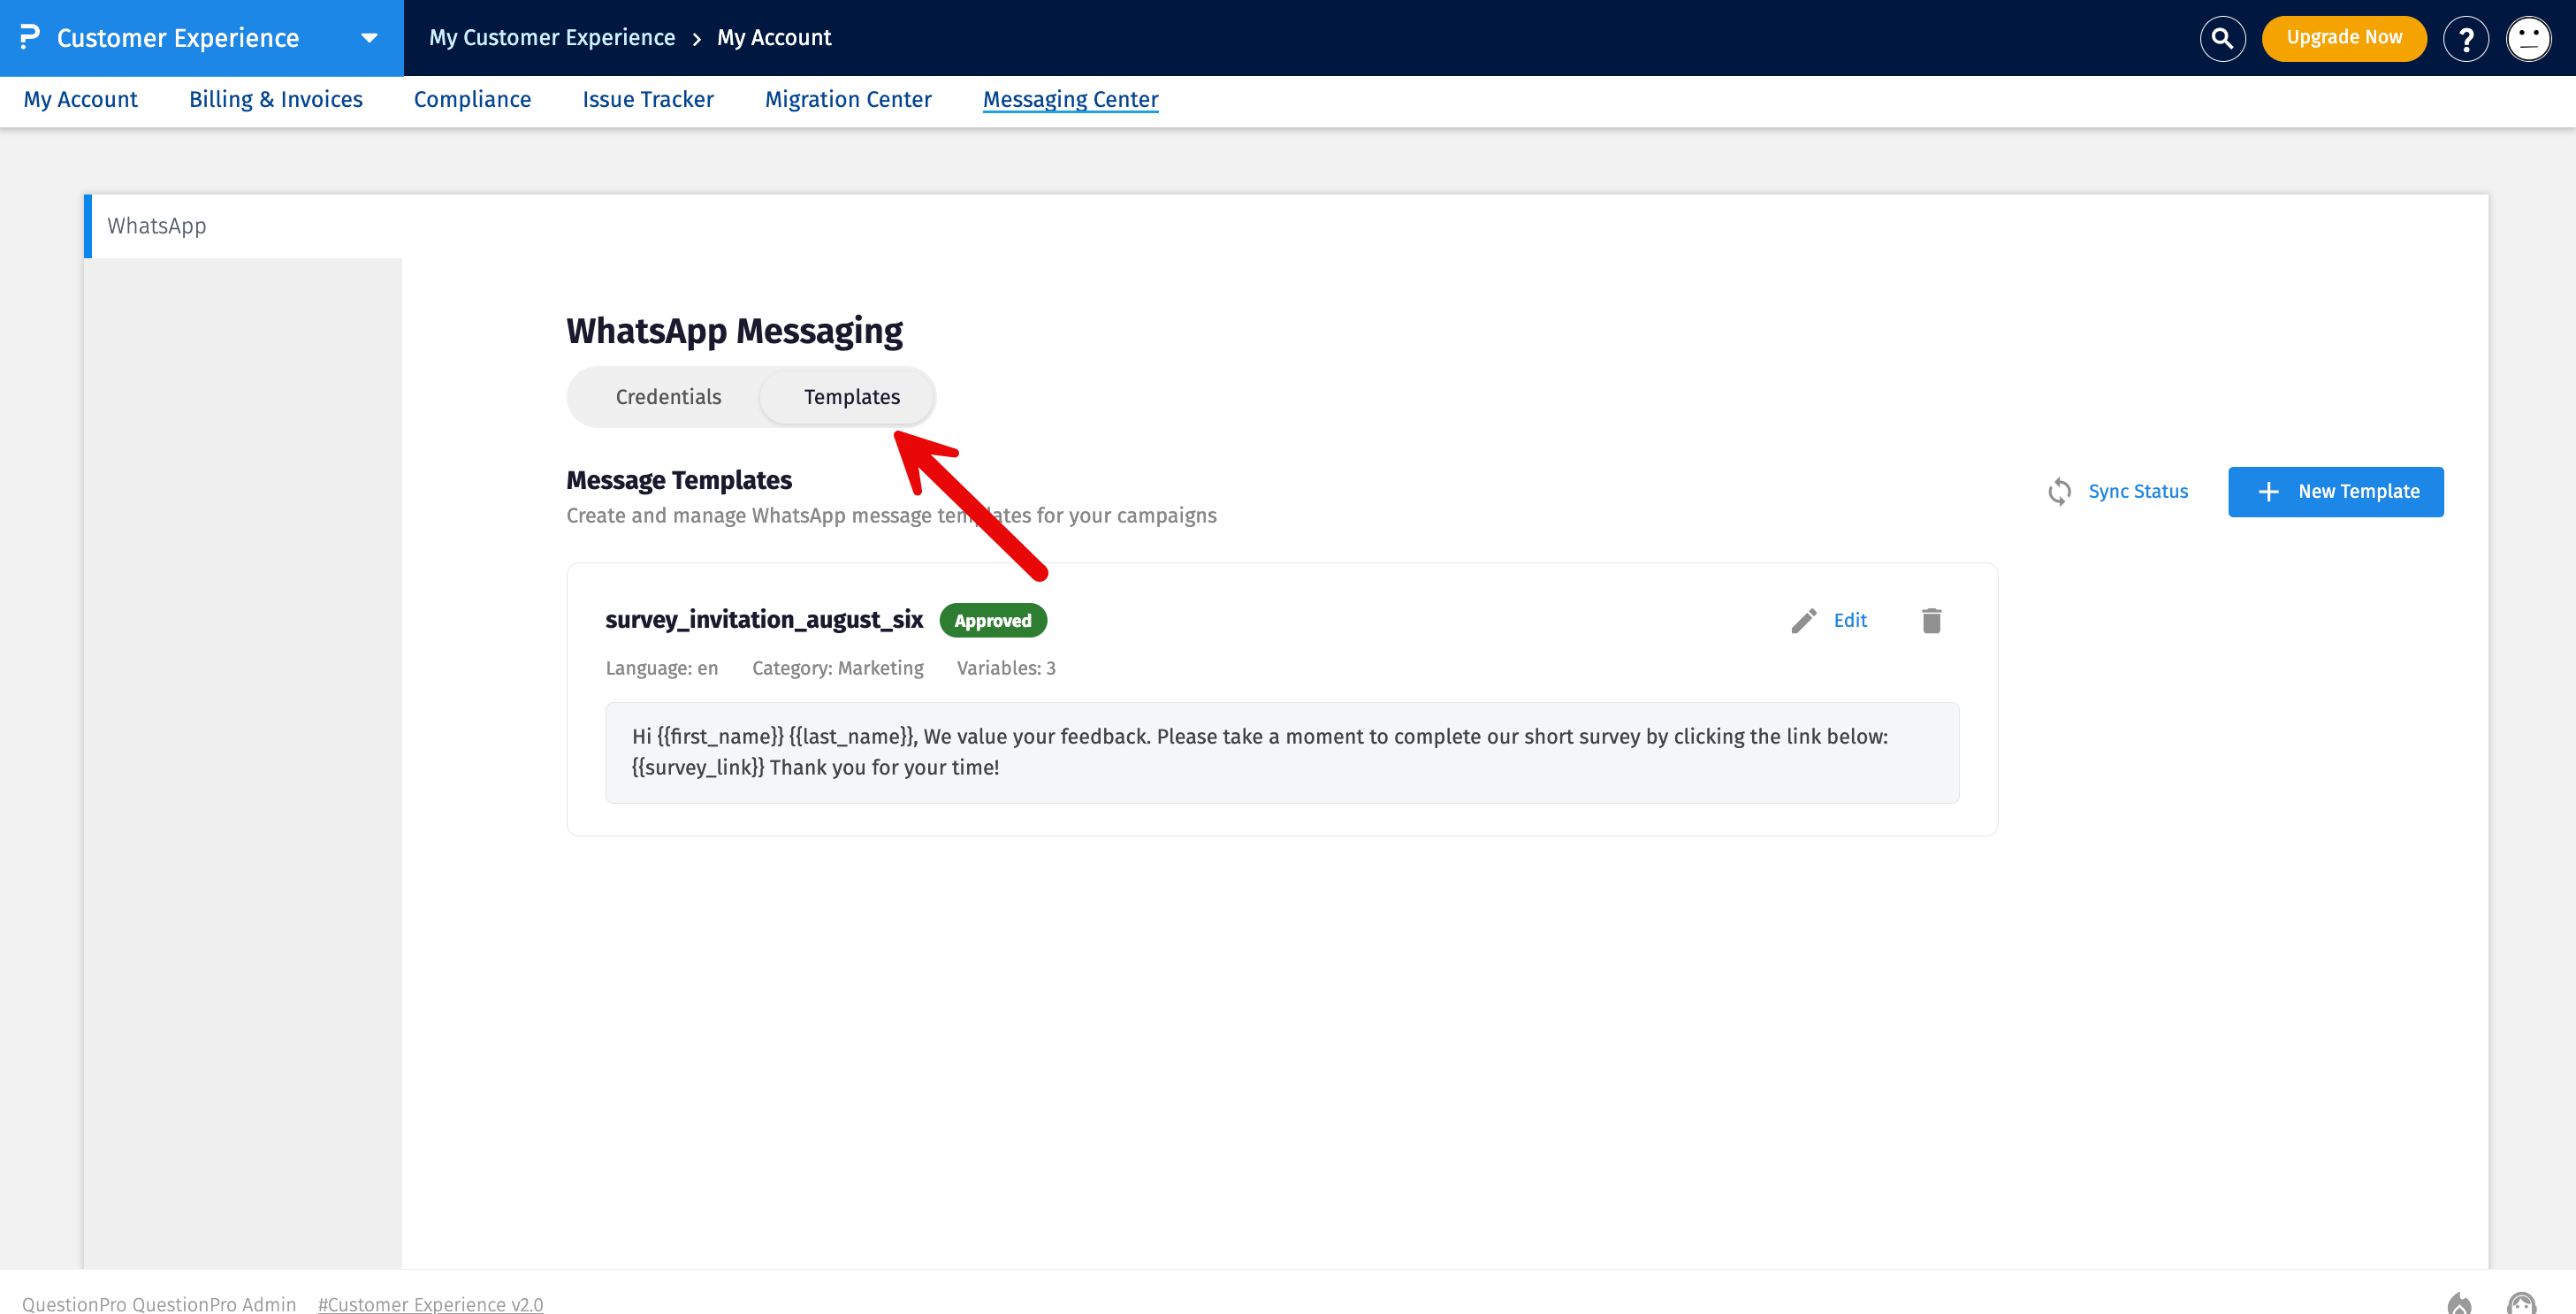Go to the Compliance tab
The width and height of the screenshot is (2576, 1314).
click(x=472, y=99)
